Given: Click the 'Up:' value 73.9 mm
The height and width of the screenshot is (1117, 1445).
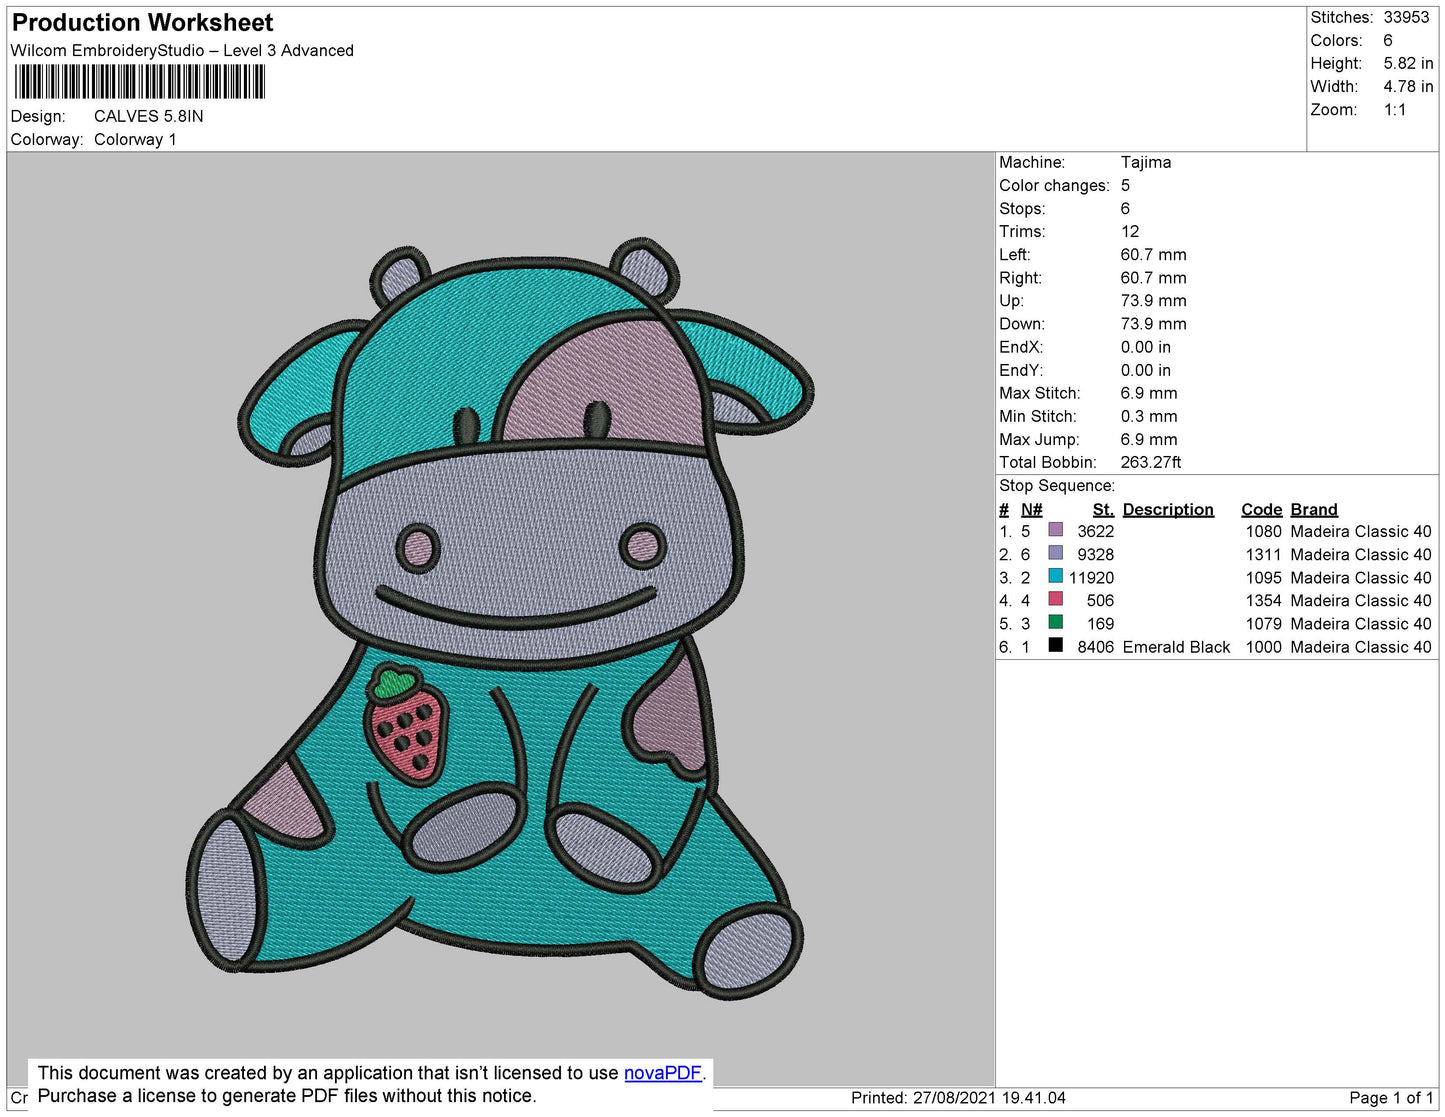Looking at the screenshot, I should (1153, 301).
